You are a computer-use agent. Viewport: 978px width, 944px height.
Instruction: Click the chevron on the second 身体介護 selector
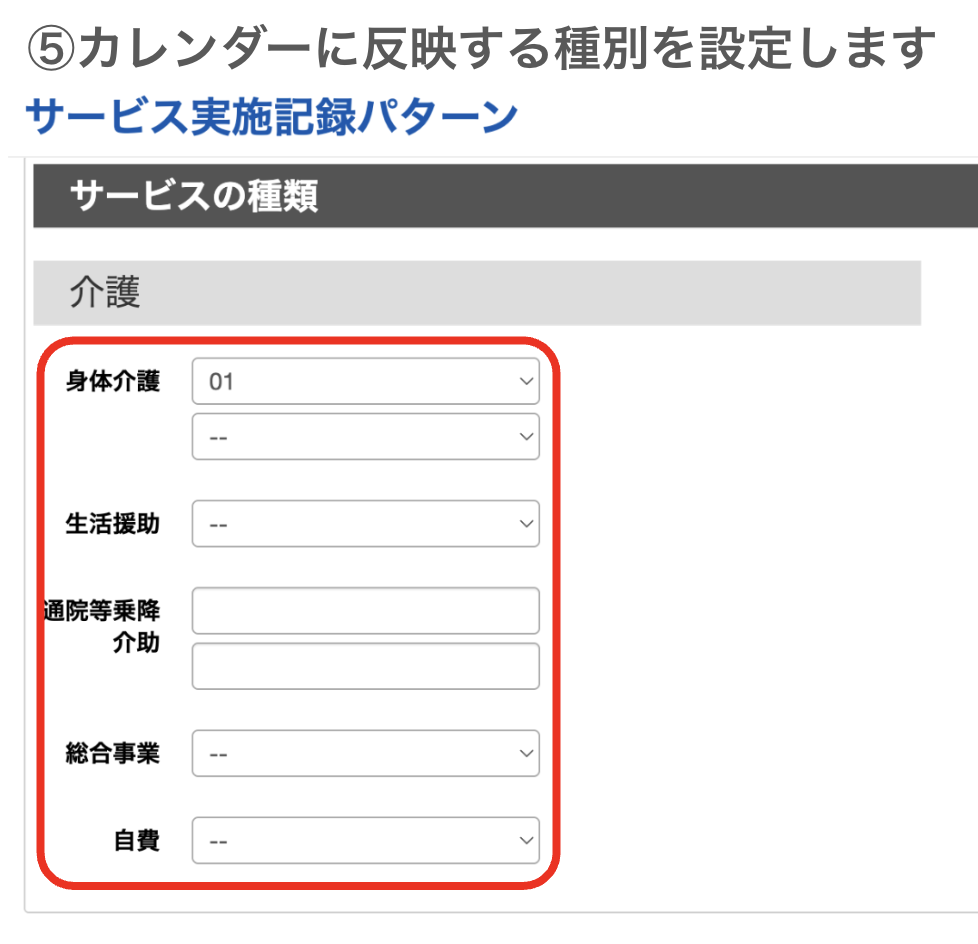click(527, 436)
